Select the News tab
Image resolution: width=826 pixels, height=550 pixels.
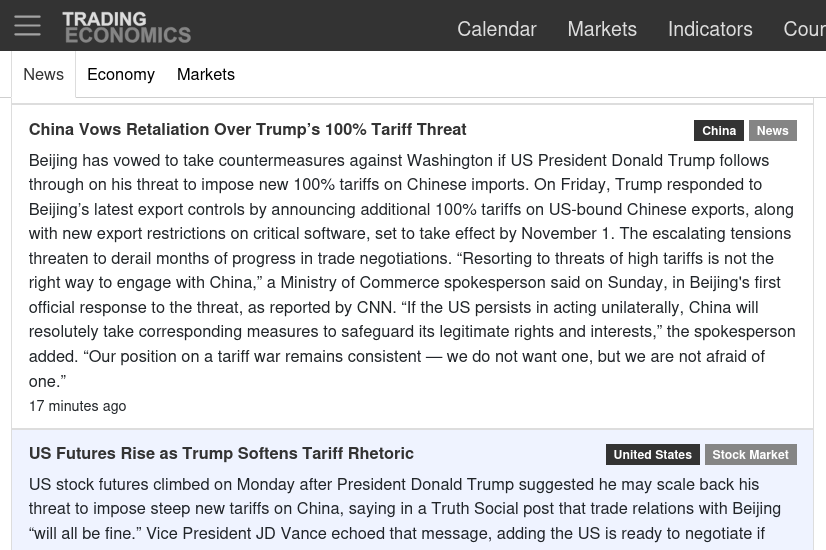pyautogui.click(x=44, y=74)
